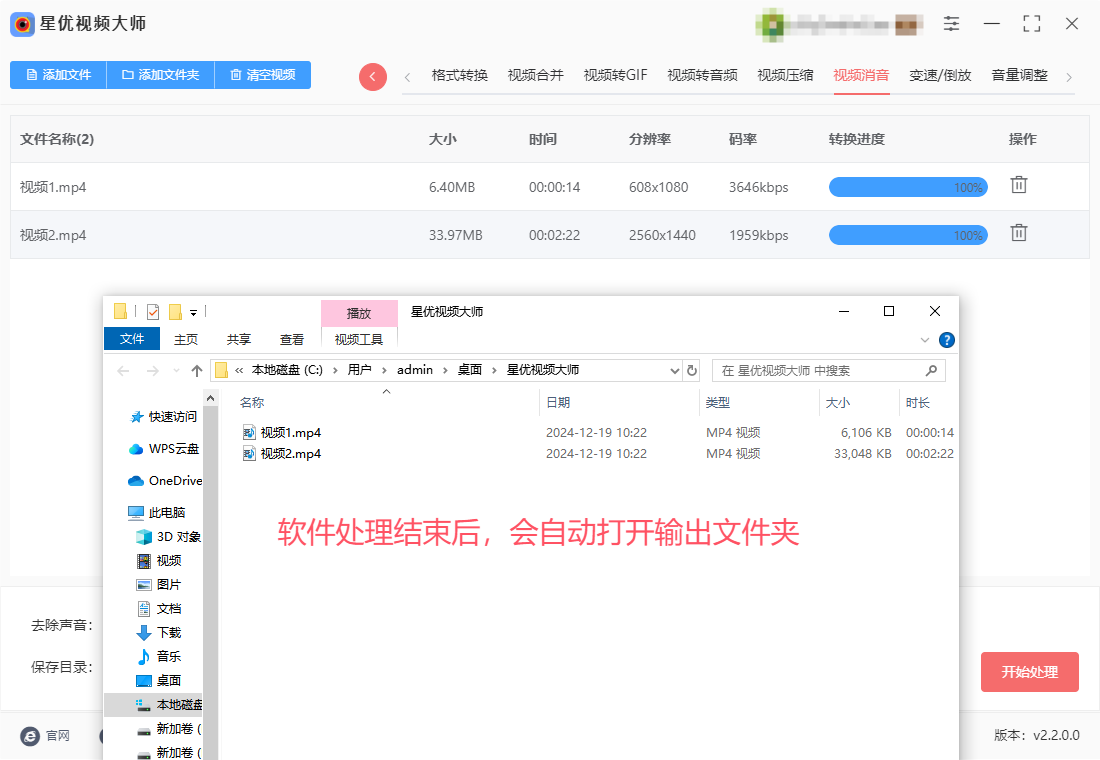Open the 查看 ribbon tab in Explorer

coord(292,340)
